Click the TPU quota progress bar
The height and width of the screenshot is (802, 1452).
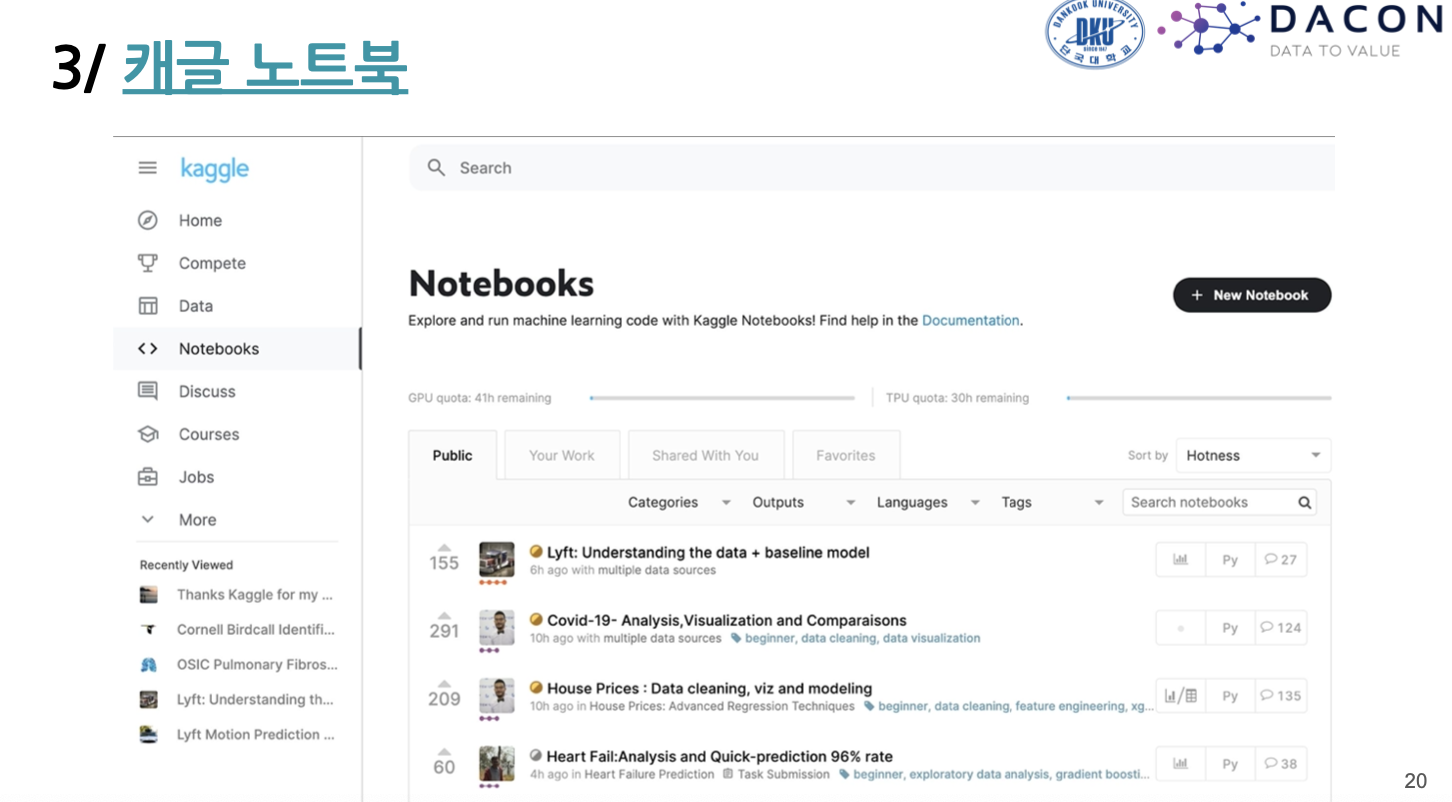1199,398
